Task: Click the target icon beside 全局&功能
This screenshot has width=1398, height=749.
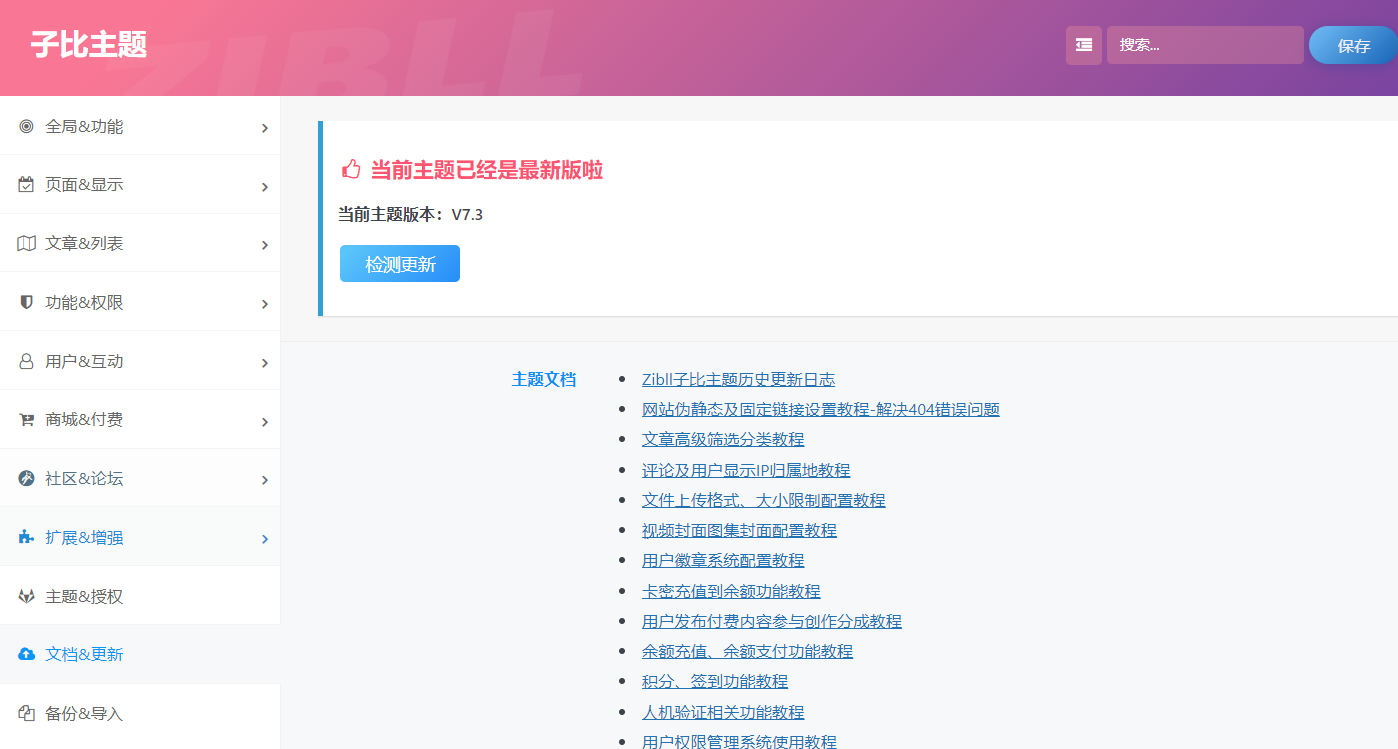Action: click(x=26, y=126)
